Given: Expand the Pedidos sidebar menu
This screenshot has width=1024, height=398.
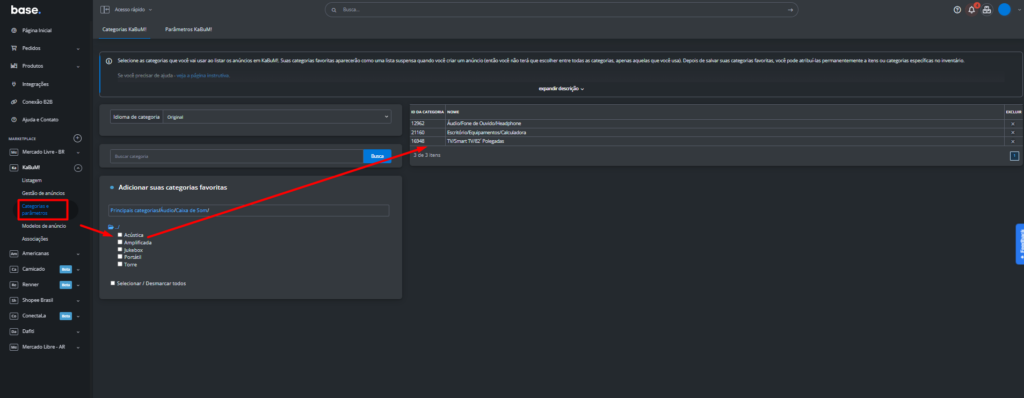Looking at the screenshot, I should [78, 48].
